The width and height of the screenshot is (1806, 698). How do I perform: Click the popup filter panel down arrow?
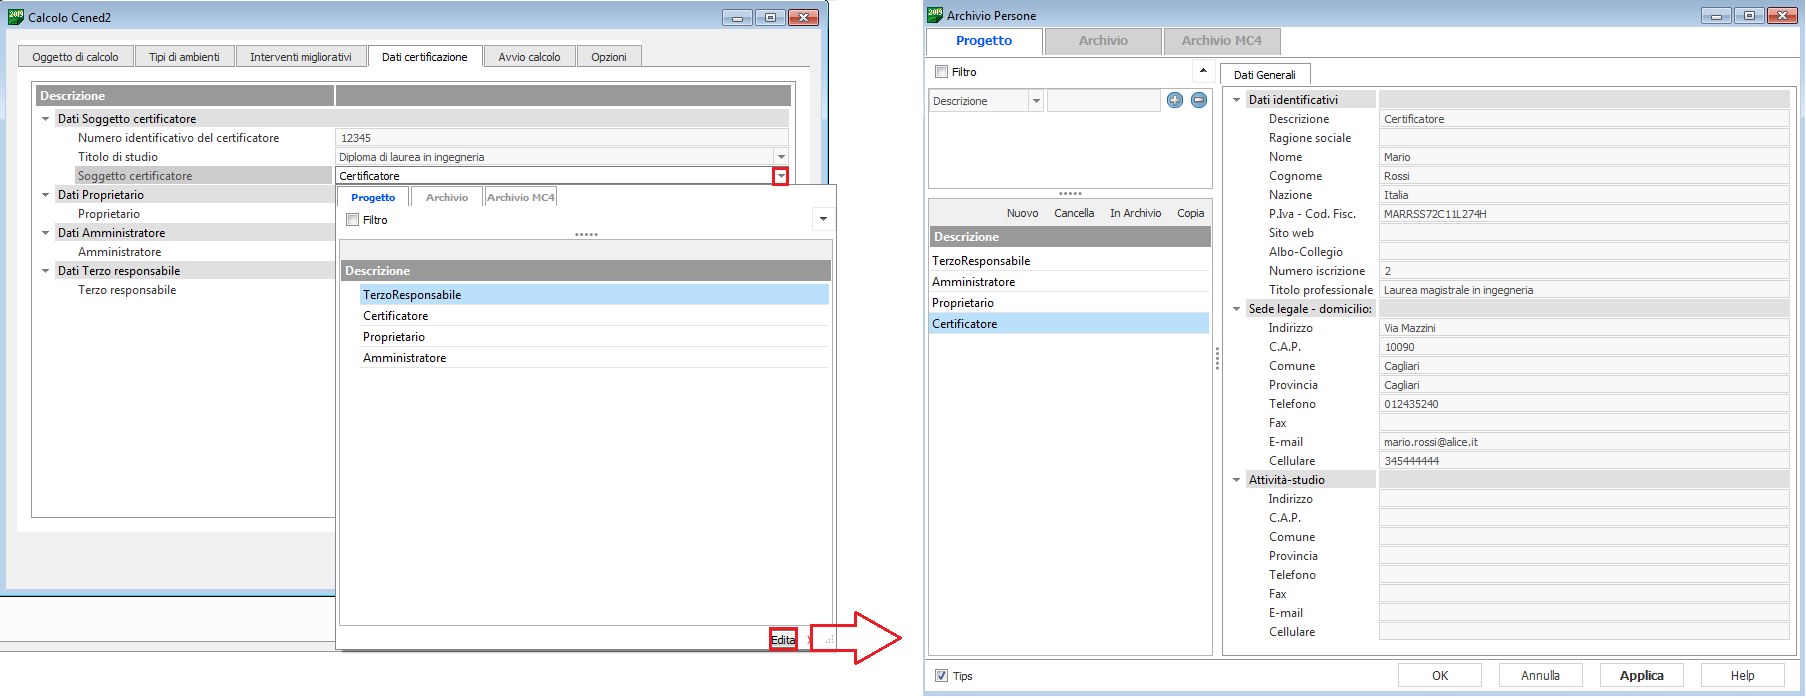click(823, 219)
